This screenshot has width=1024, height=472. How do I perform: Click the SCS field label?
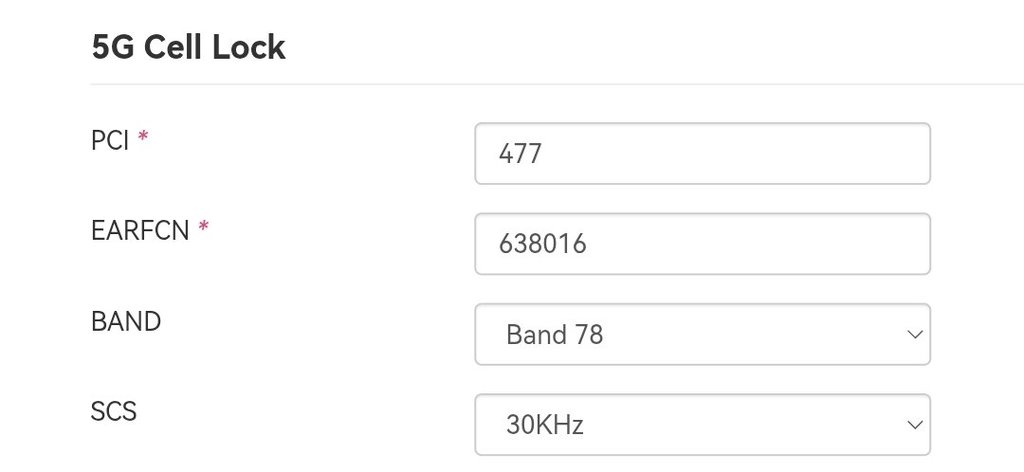tap(113, 411)
